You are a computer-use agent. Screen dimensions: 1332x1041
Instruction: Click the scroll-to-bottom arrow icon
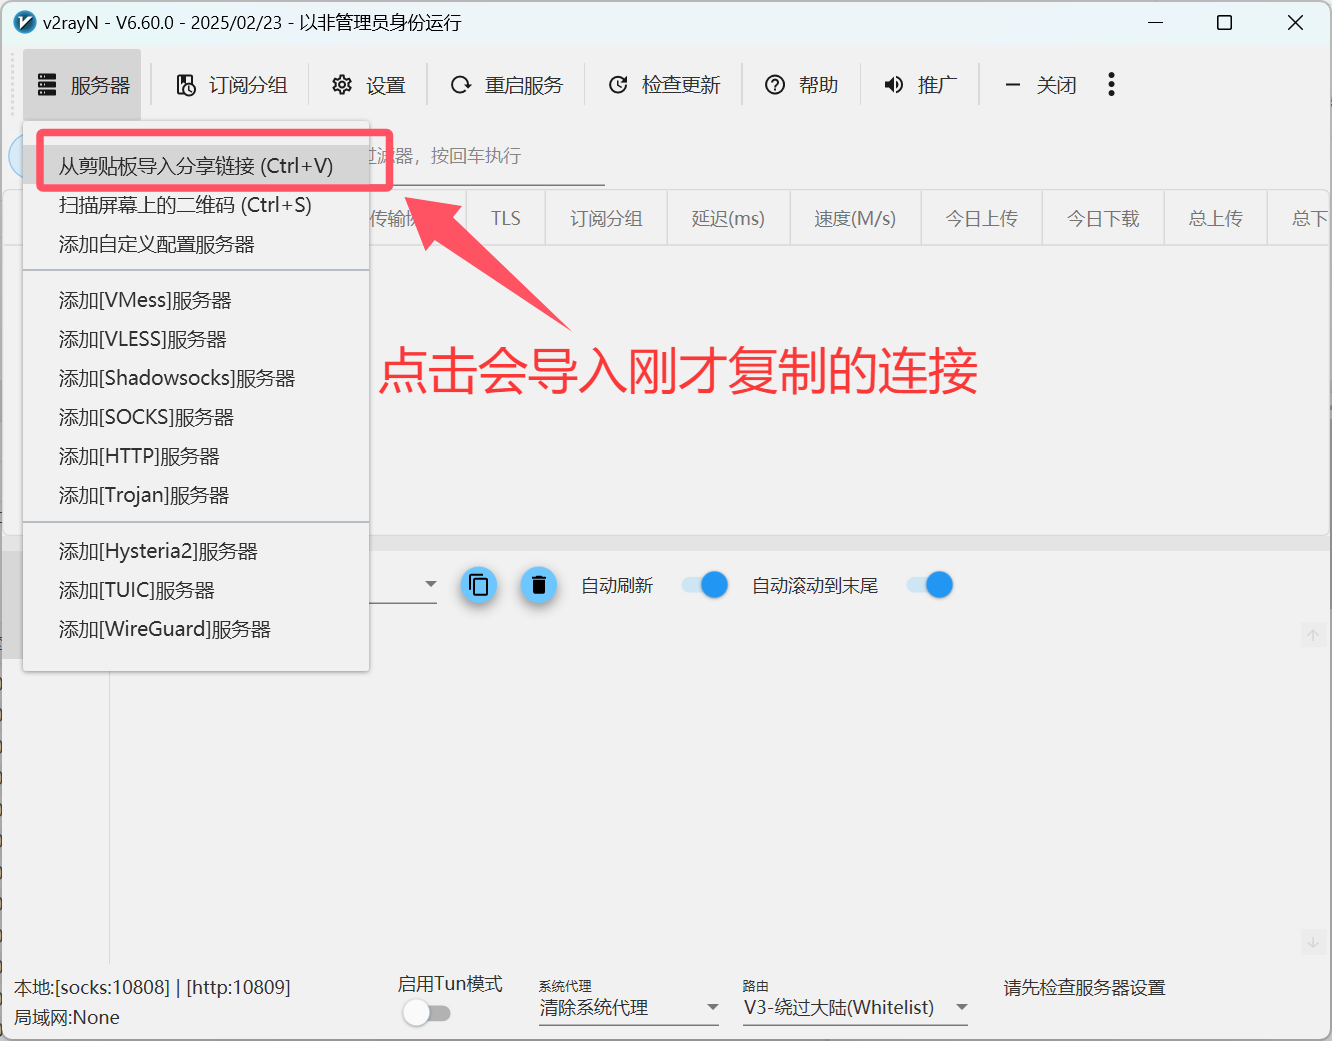coord(1313,941)
